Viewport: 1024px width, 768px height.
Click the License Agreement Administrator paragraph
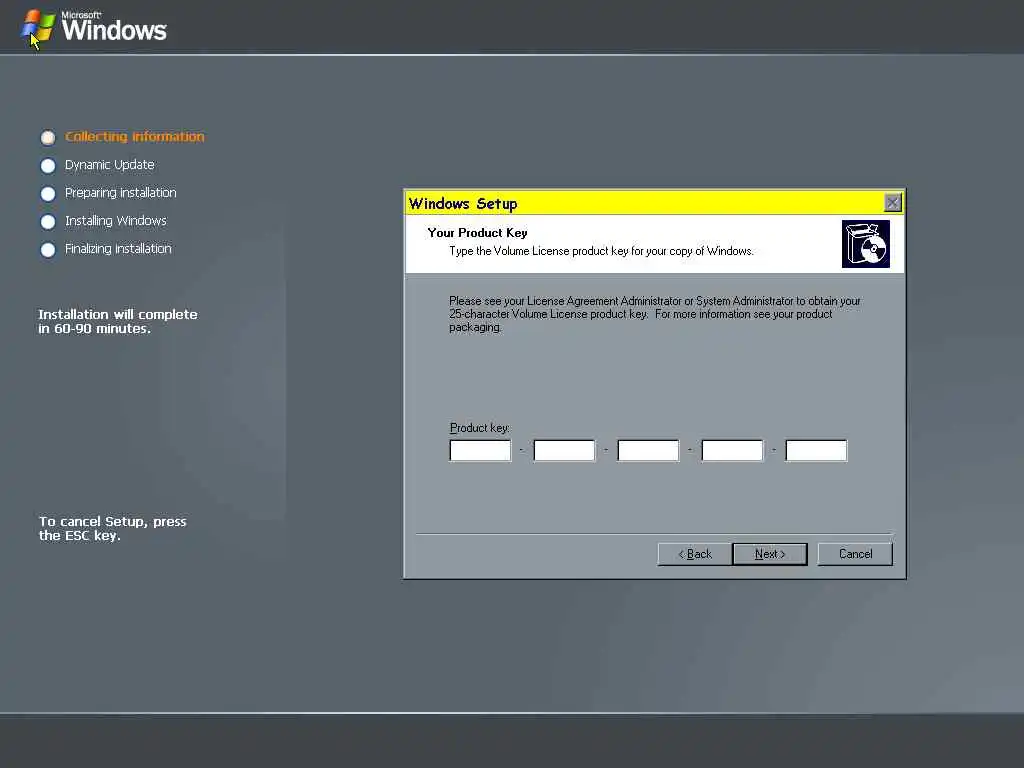click(654, 314)
